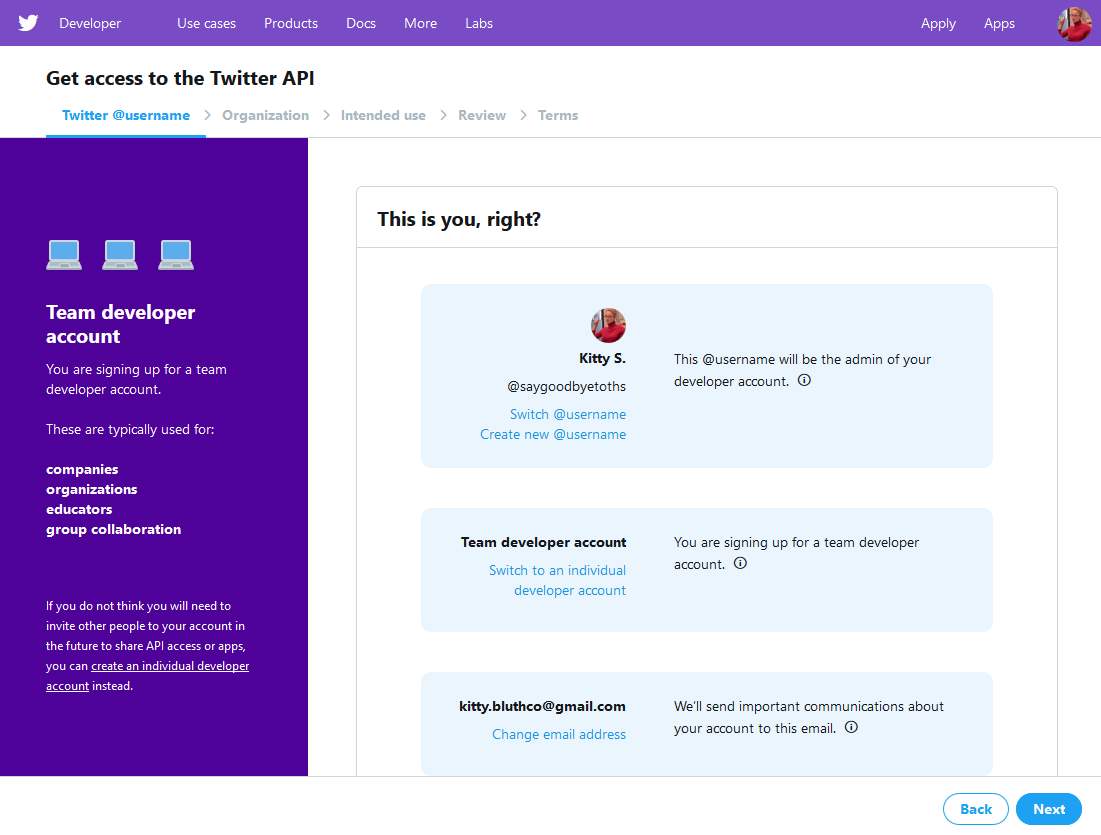Click Create new @username link

coord(553,434)
